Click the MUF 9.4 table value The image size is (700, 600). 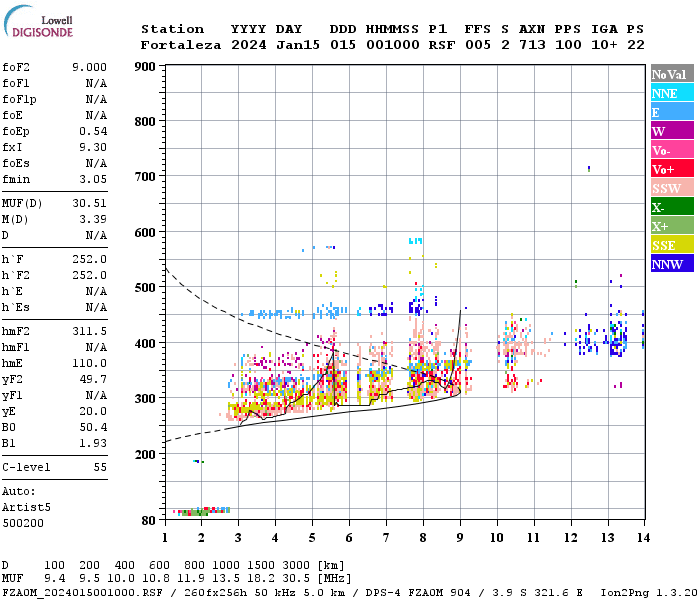point(54,579)
